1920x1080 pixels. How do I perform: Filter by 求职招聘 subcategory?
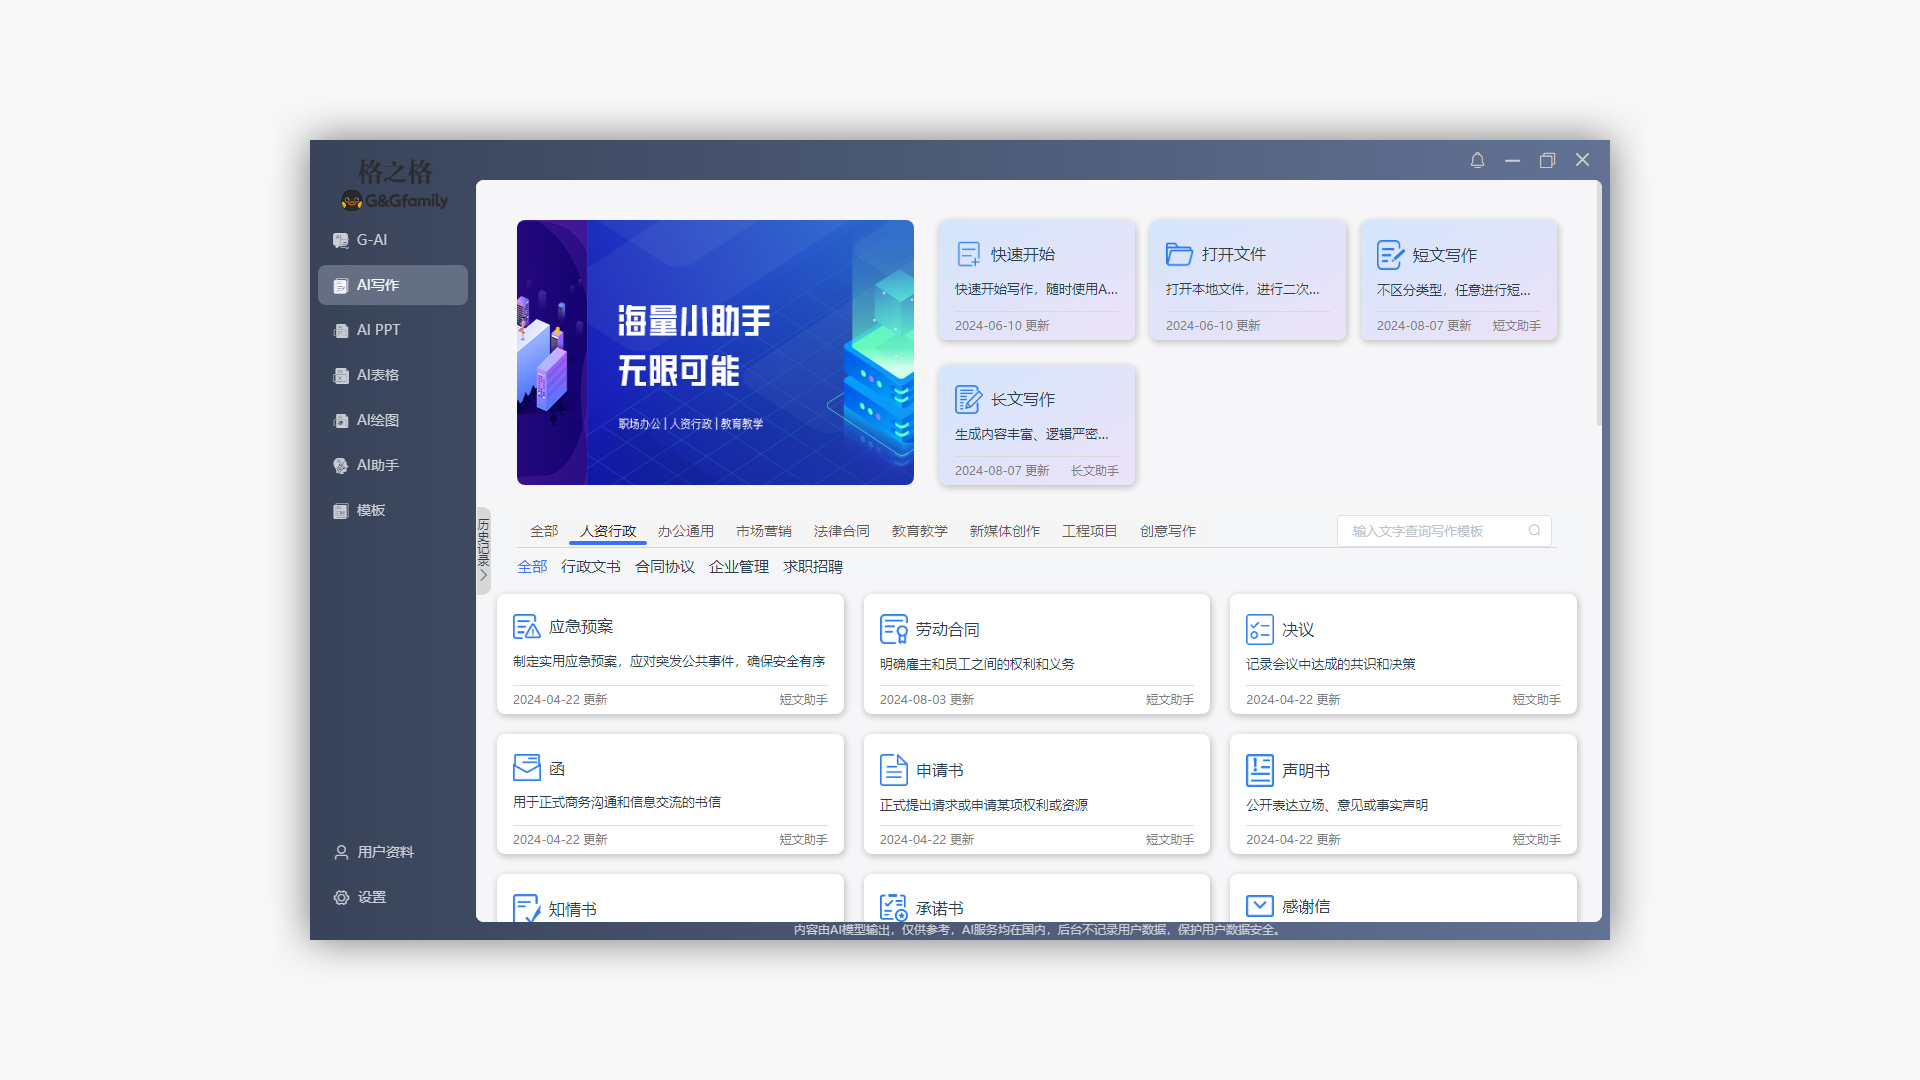(x=812, y=567)
